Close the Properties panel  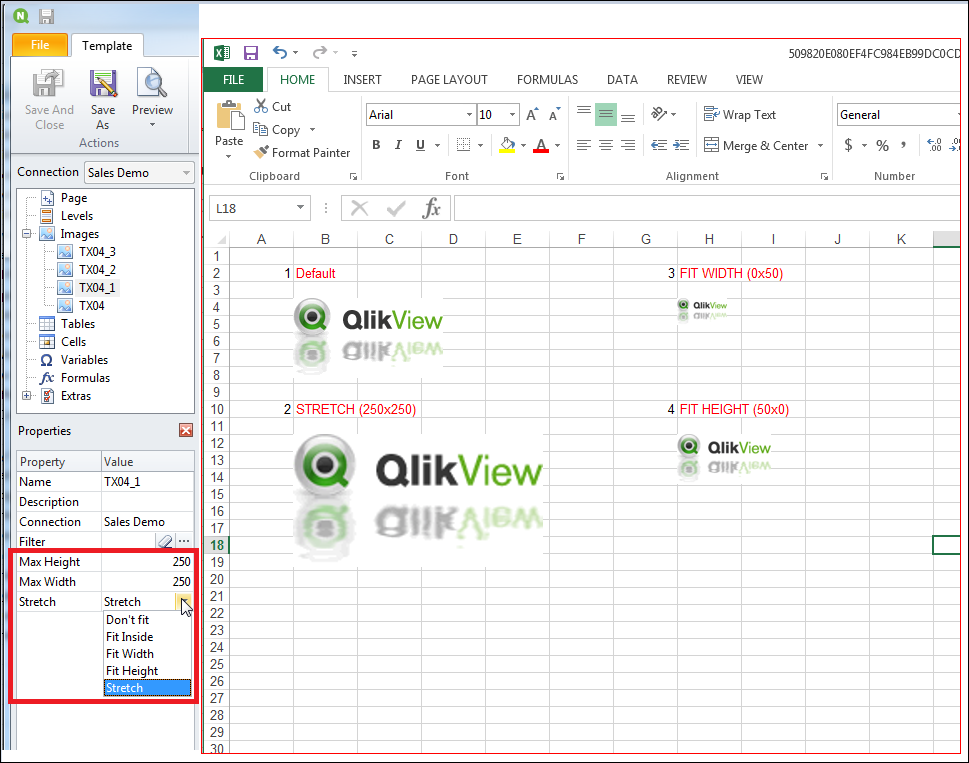point(186,430)
